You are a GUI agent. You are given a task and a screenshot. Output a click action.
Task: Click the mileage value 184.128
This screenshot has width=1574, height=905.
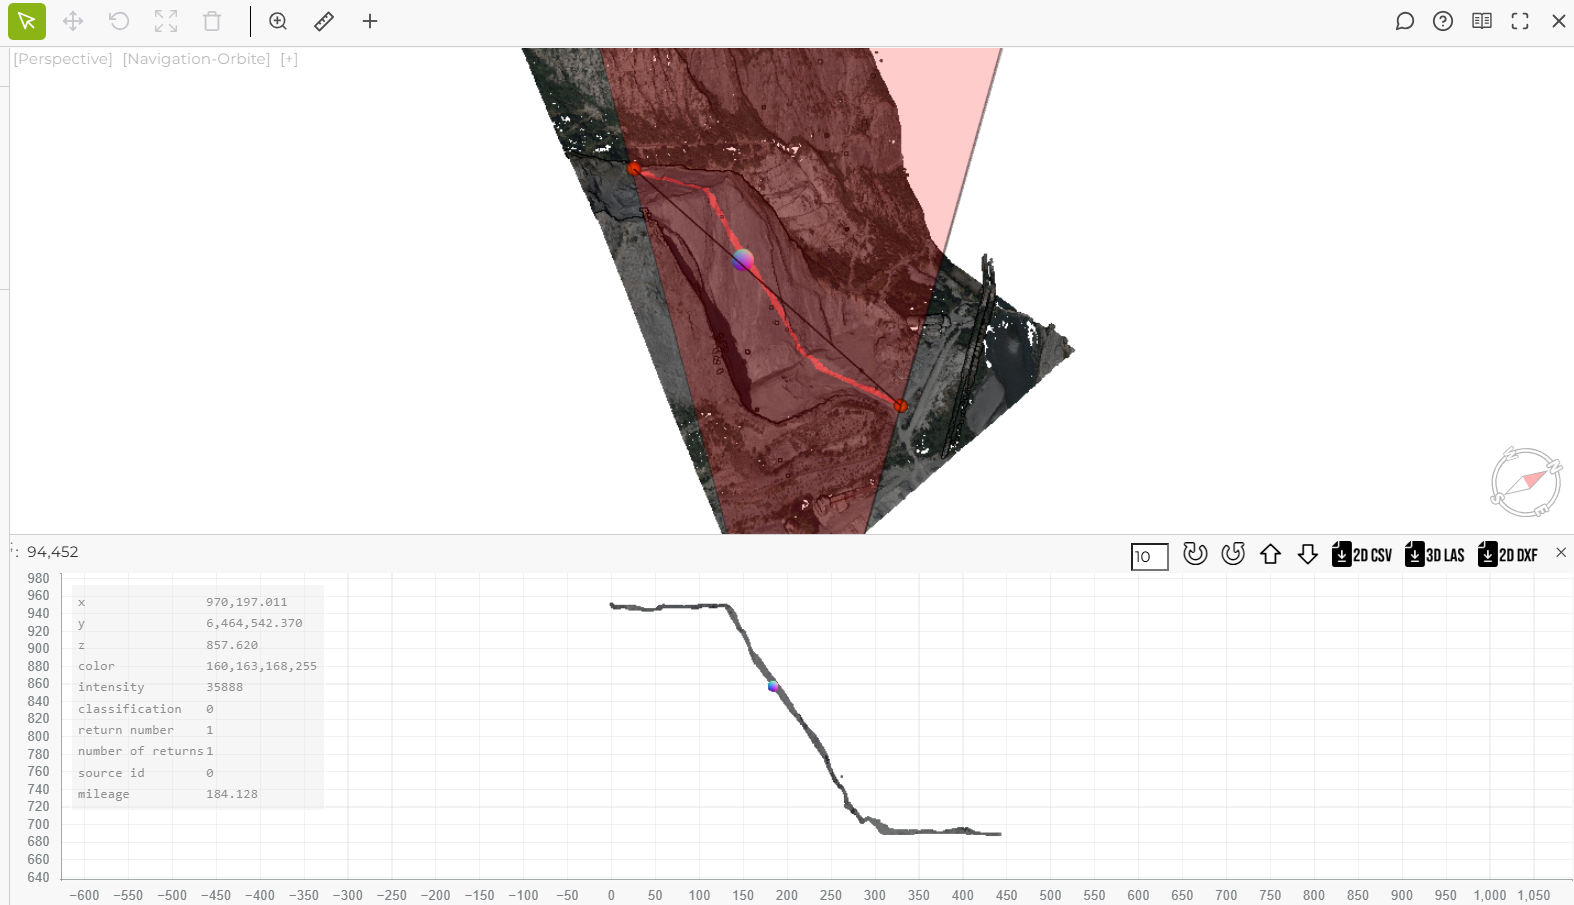click(232, 794)
